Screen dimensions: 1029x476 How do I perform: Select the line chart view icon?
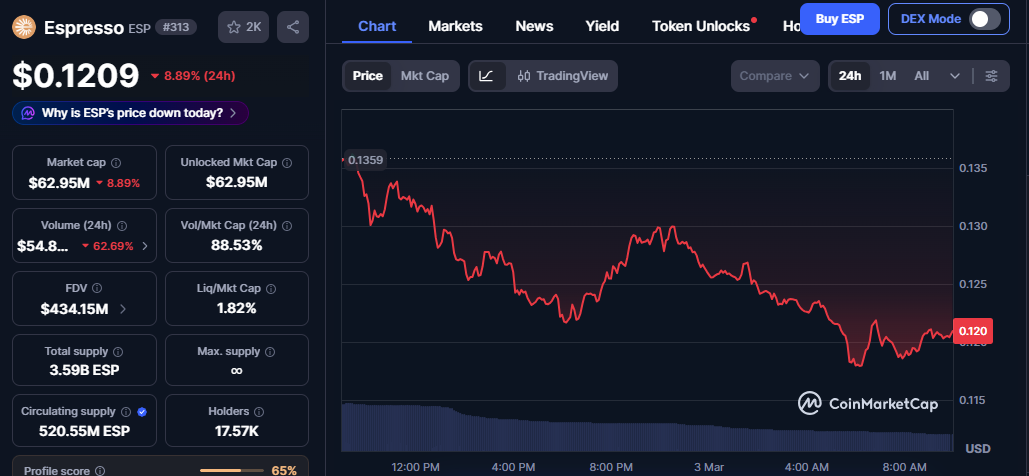486,76
